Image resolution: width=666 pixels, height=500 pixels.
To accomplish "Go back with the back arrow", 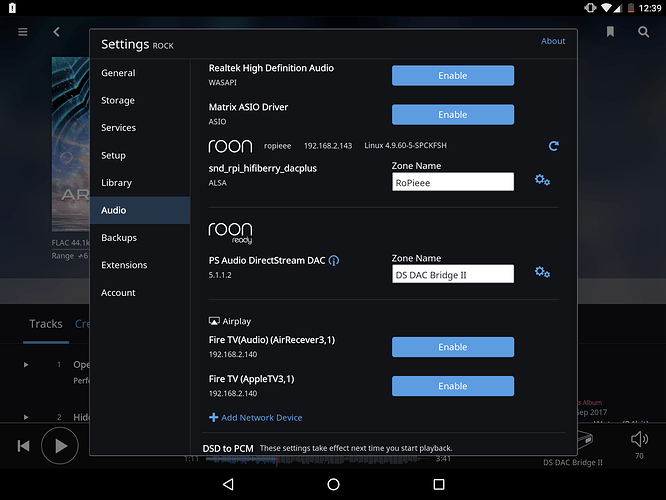I will tap(56, 32).
